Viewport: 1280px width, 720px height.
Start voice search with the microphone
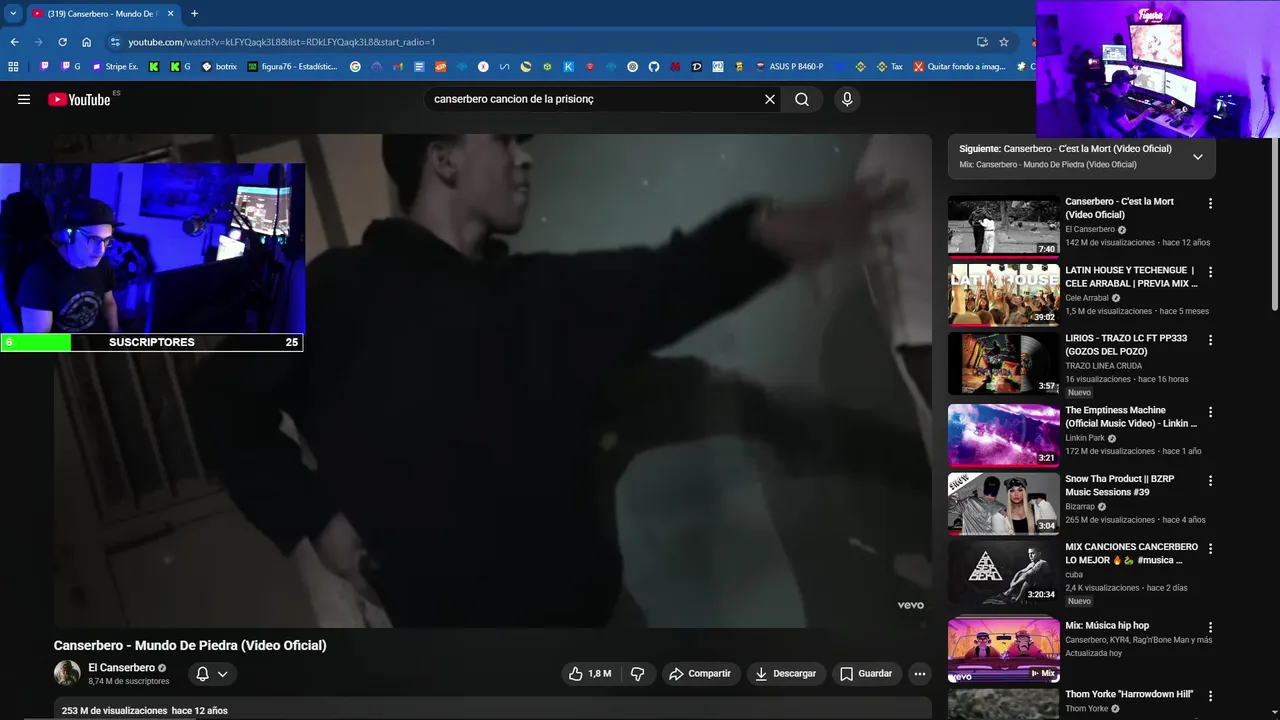pyautogui.click(x=847, y=99)
